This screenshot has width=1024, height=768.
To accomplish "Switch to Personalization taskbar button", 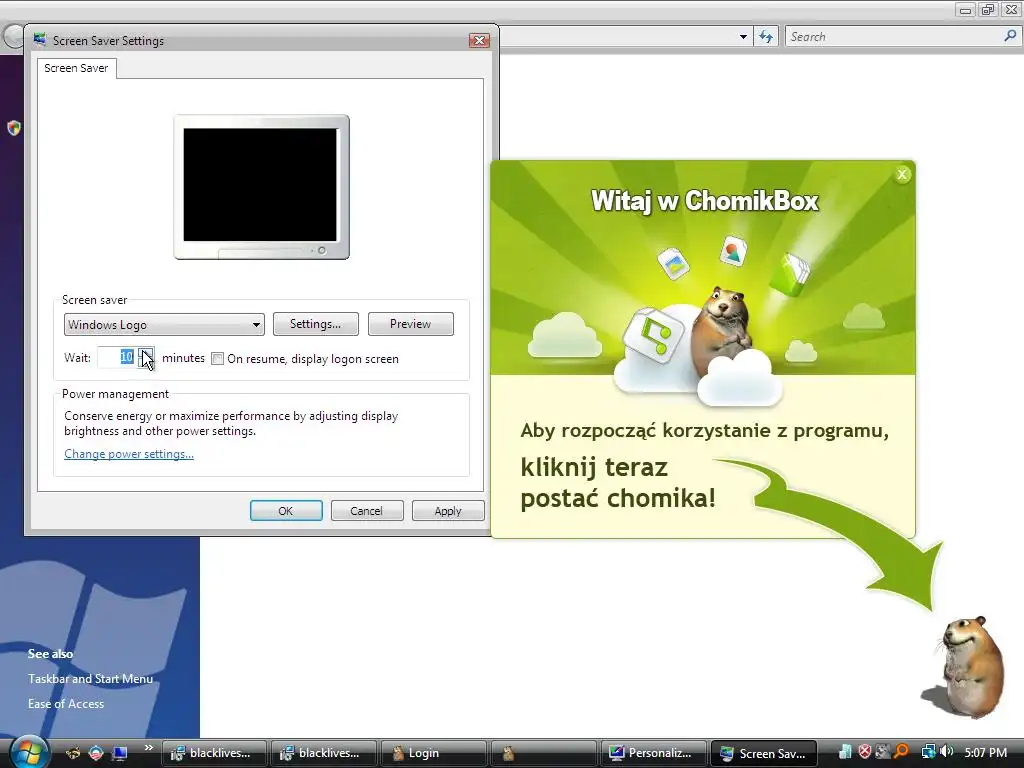I will pos(654,753).
